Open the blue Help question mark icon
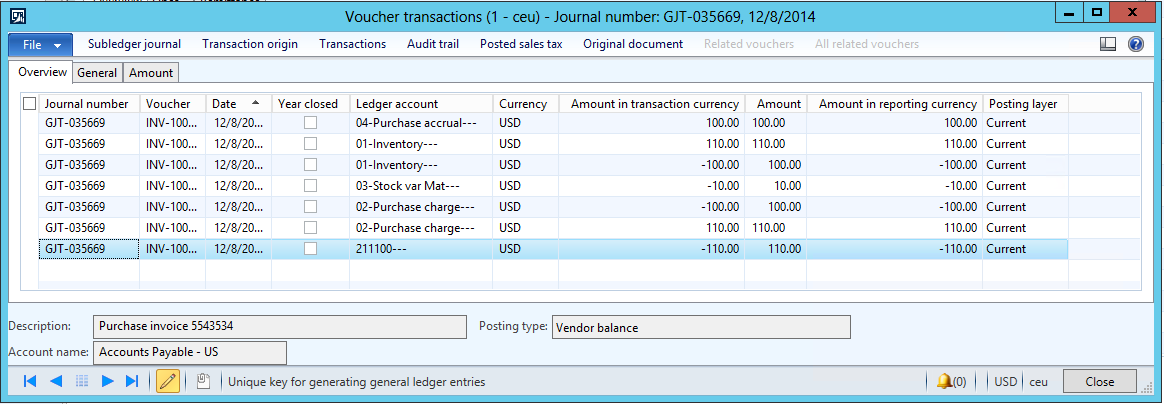The width and height of the screenshot is (1164, 404). tap(1135, 44)
